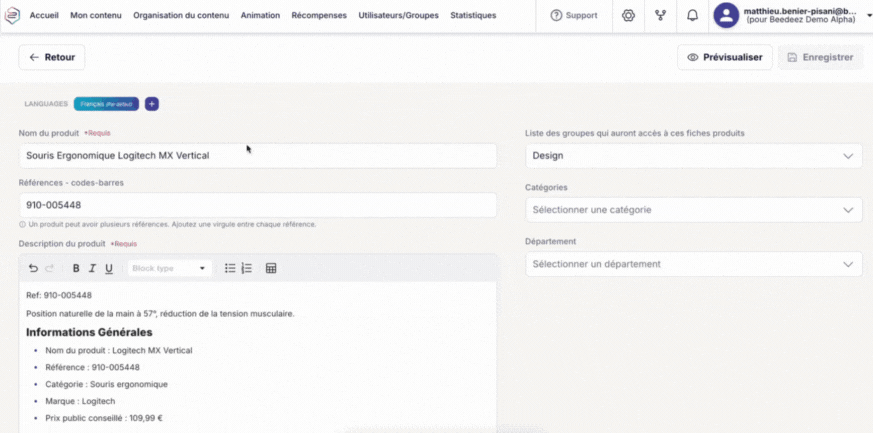Click the 'Ref: 910-005448' line
The image size is (873, 433).
[59, 295]
